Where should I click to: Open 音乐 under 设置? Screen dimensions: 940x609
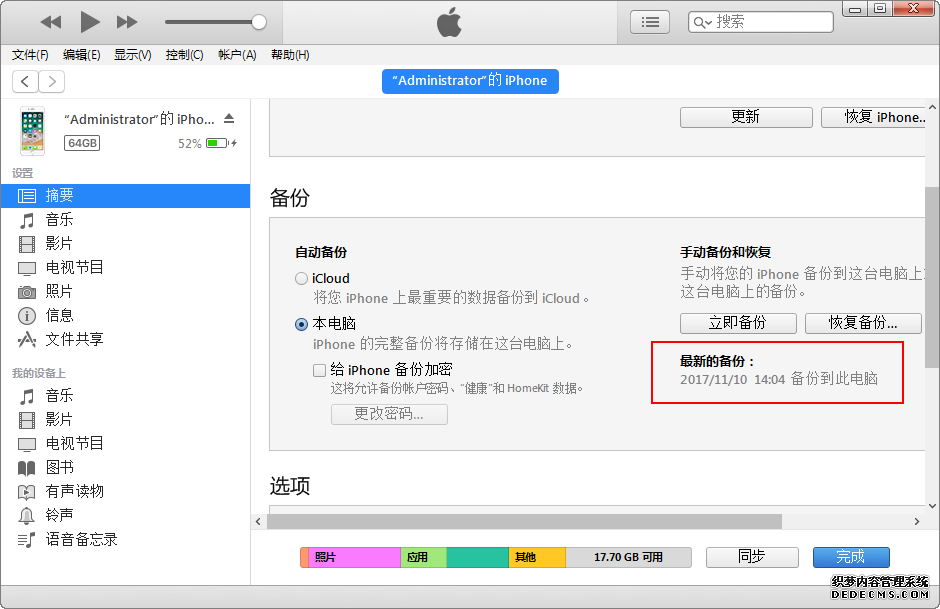[x=125, y=219]
